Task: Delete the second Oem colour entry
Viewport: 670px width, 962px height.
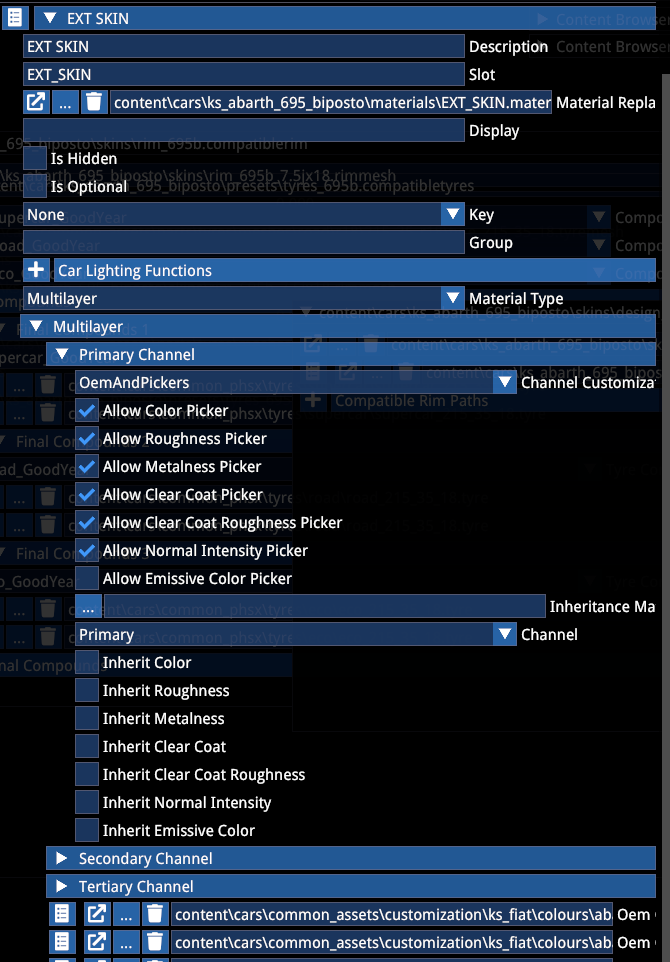Action: pyautogui.click(x=155, y=943)
